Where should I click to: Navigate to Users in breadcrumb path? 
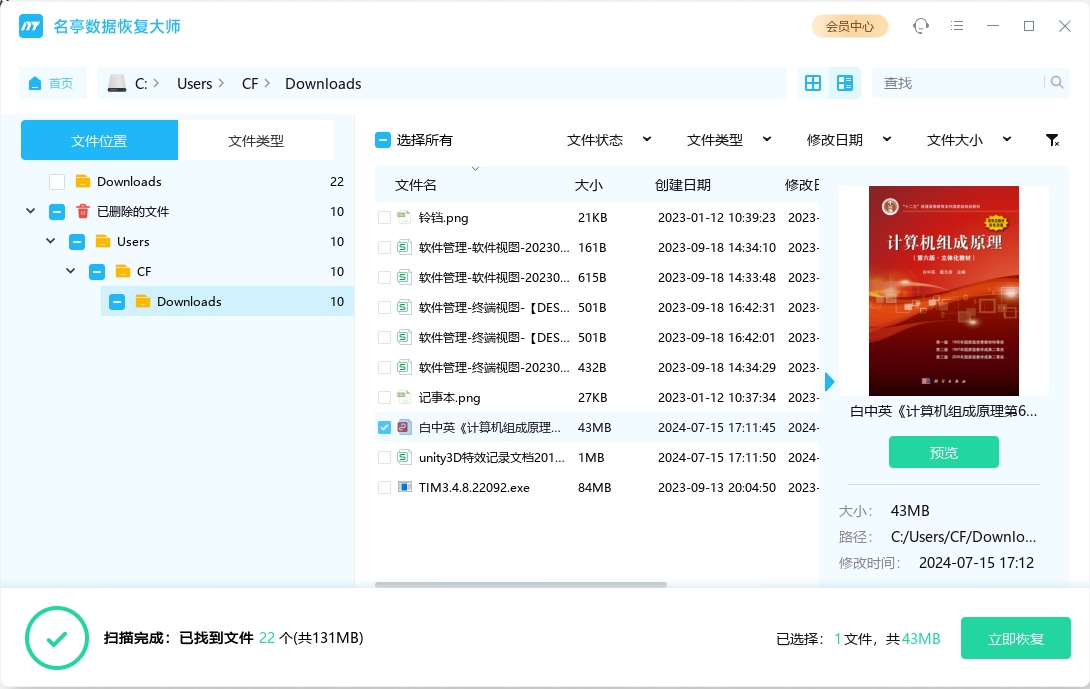pos(195,83)
